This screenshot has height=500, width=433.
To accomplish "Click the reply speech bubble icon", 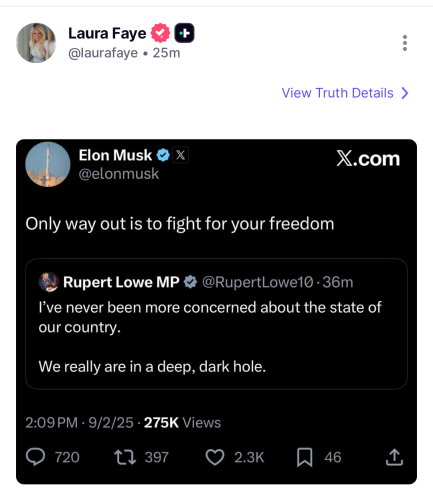I will click(x=36, y=457).
